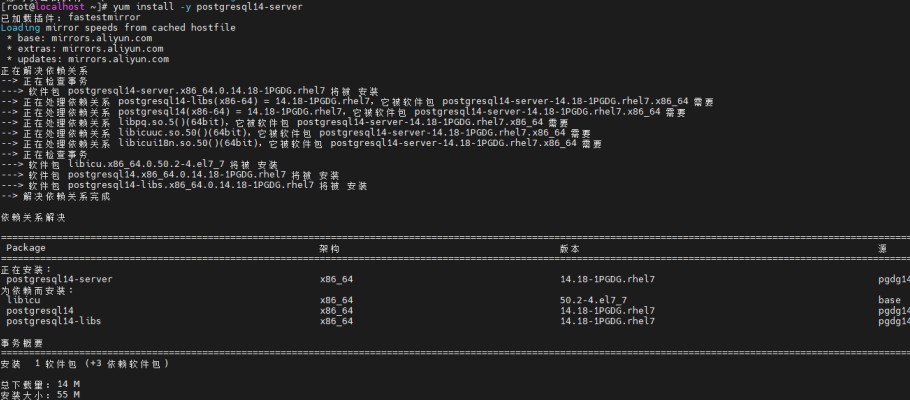Select postgresql14-server in the package table
Image resolution: width=910 pixels, height=400 pixels.
[59, 279]
